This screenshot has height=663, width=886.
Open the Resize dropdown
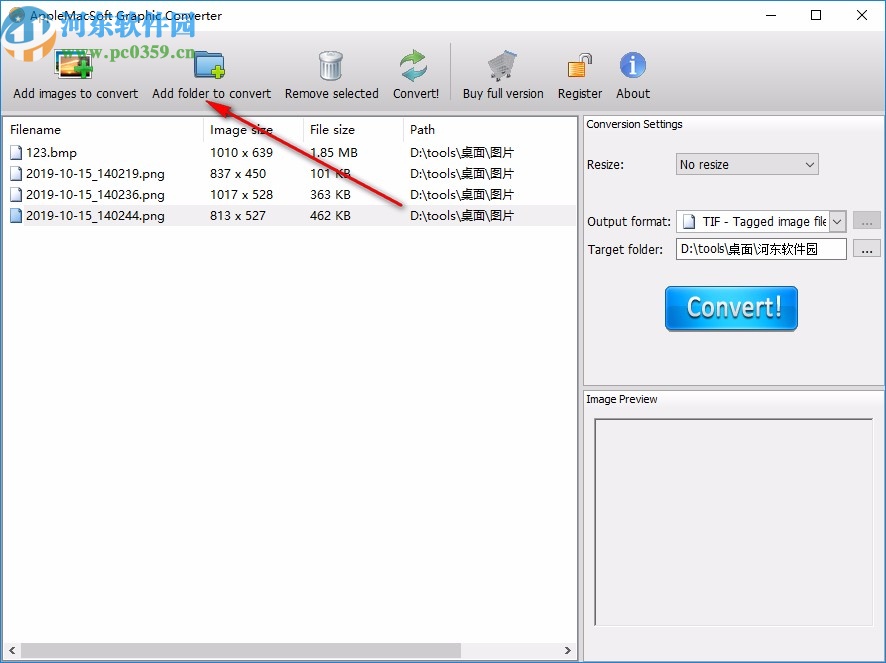(746, 164)
